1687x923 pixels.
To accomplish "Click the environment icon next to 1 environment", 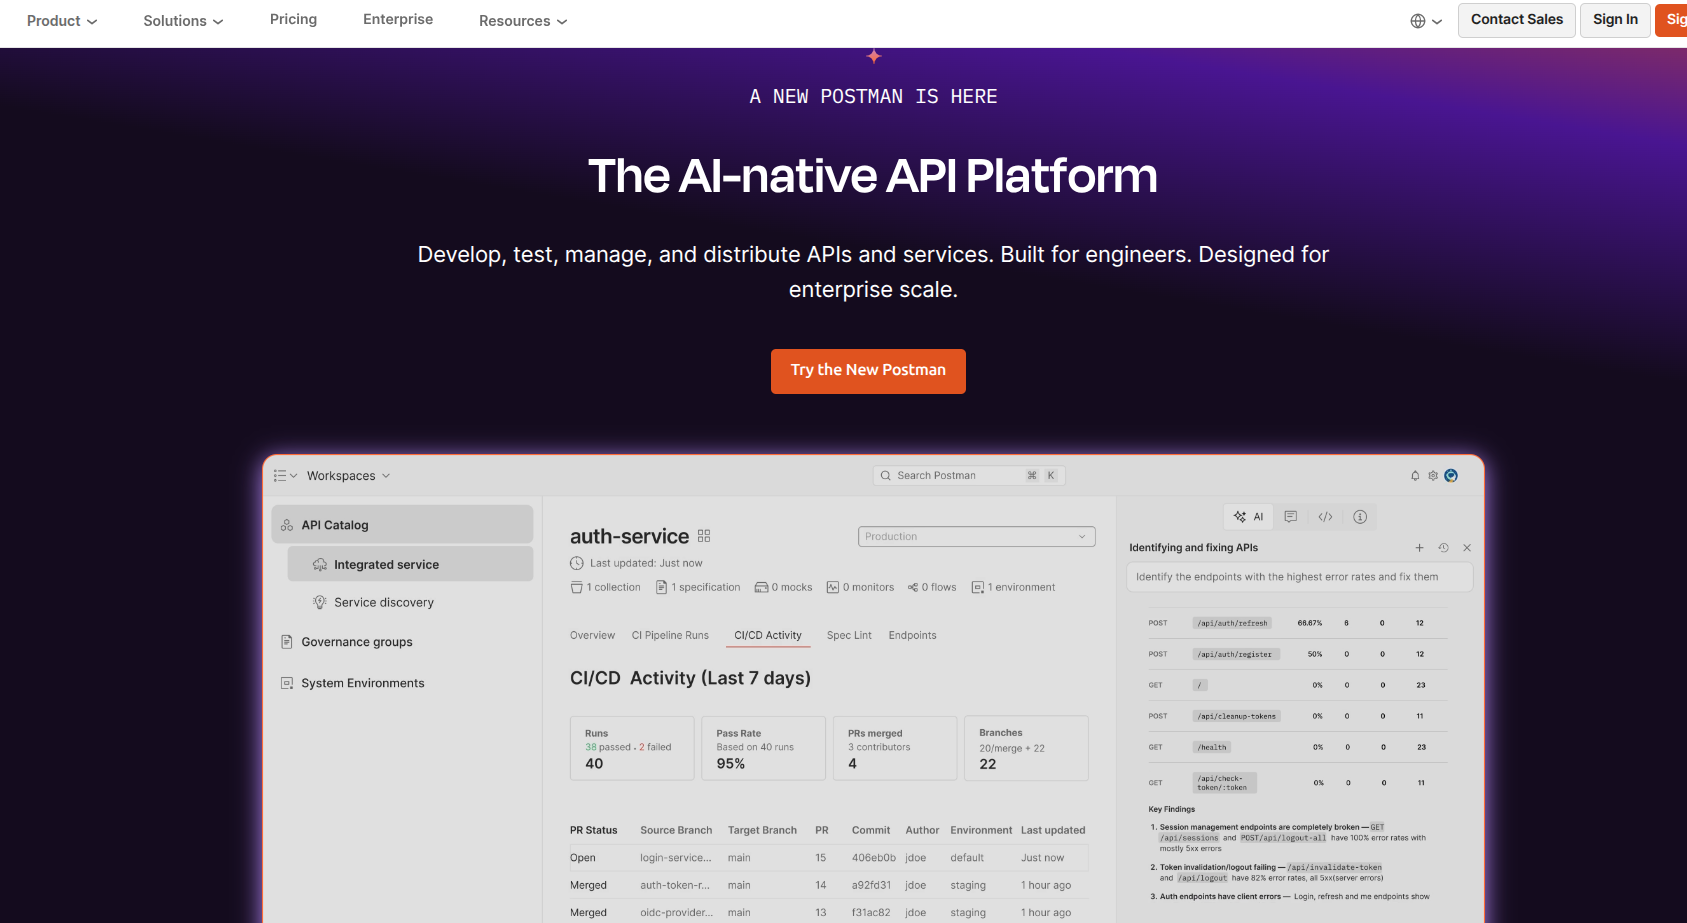I will tap(978, 587).
